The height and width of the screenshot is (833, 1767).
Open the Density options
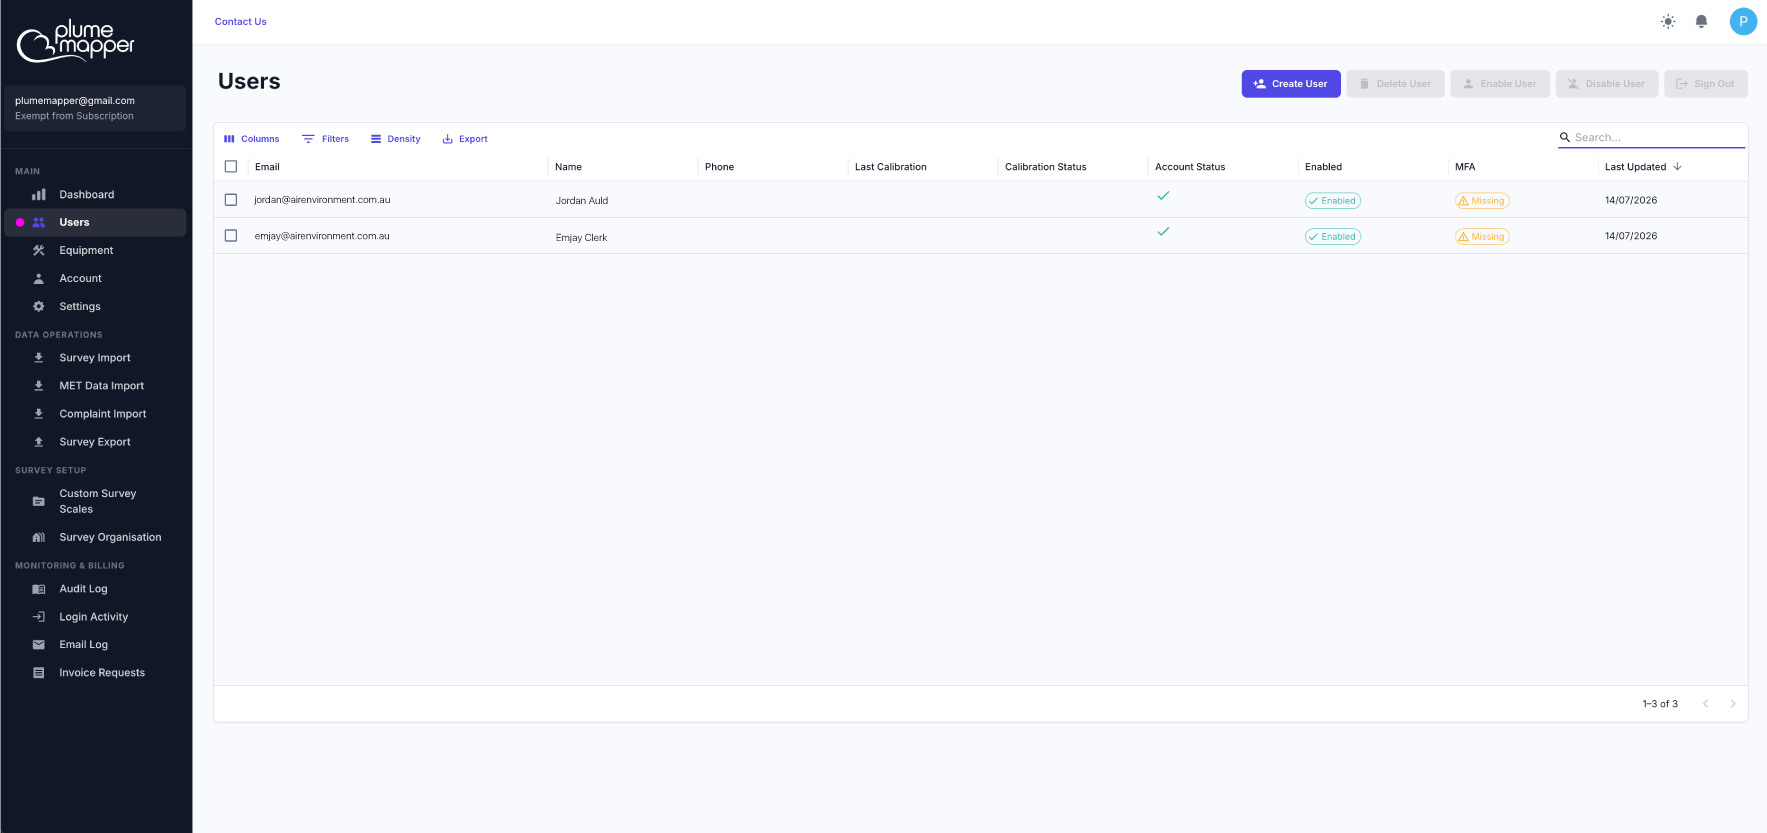coord(396,139)
